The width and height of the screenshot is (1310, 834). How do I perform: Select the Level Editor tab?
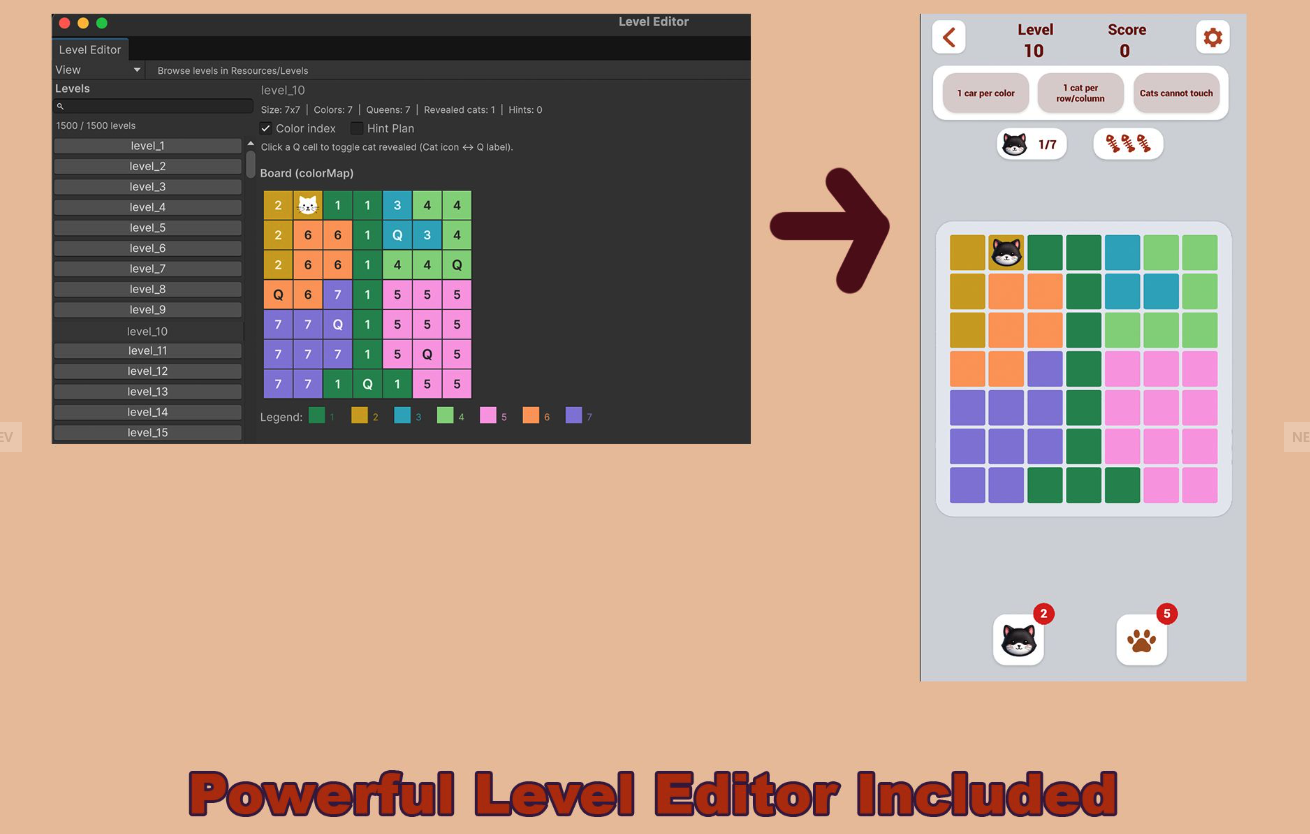pyautogui.click(x=90, y=49)
